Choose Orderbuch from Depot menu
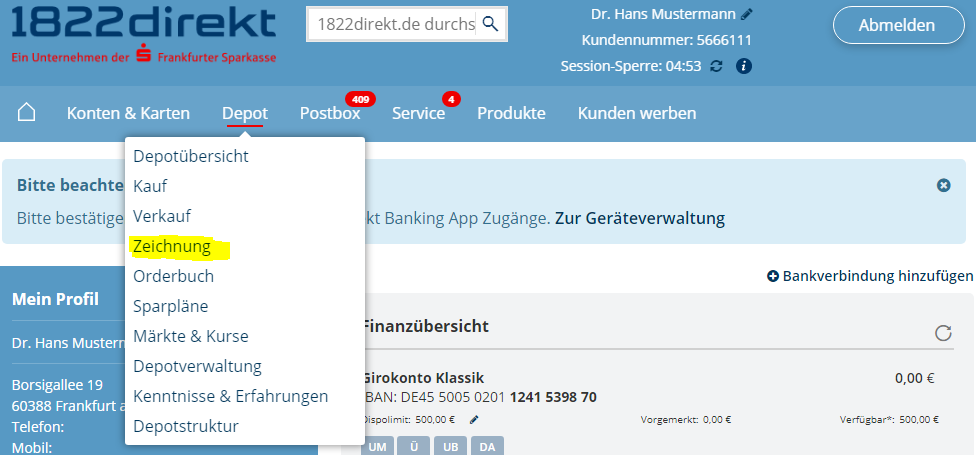The width and height of the screenshot is (976, 455). point(173,276)
